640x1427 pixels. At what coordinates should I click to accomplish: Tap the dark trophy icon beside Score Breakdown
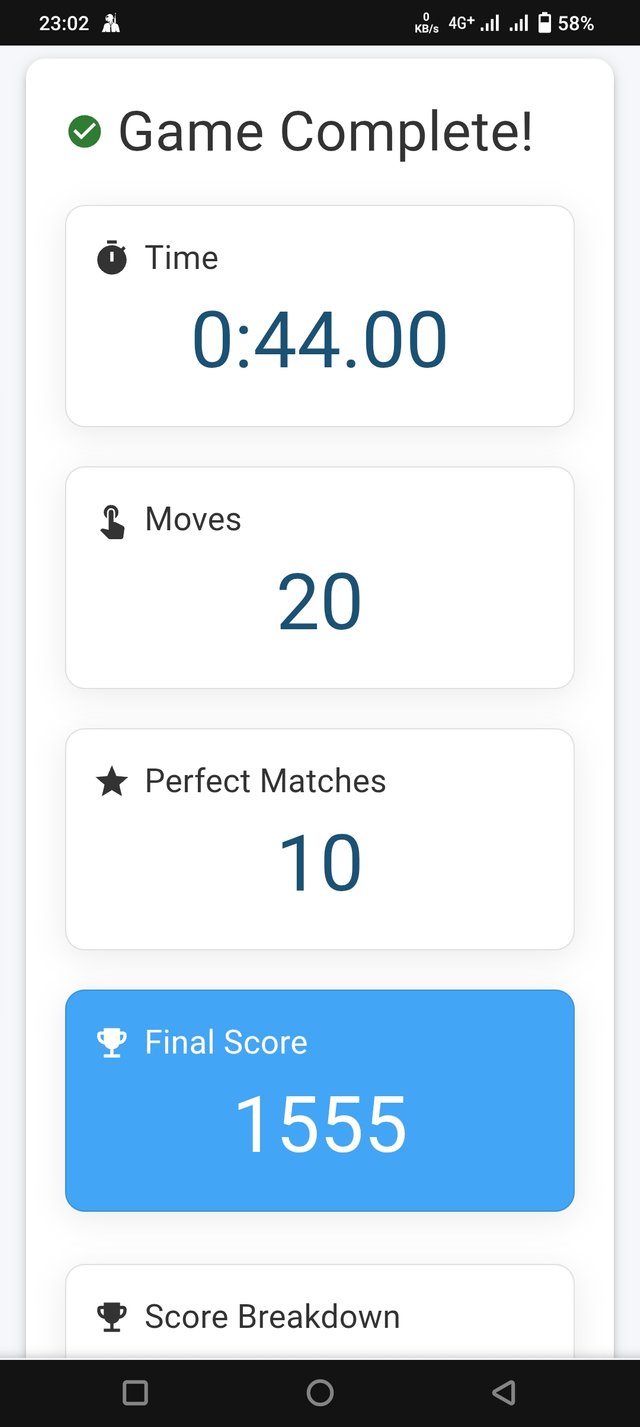[112, 1317]
